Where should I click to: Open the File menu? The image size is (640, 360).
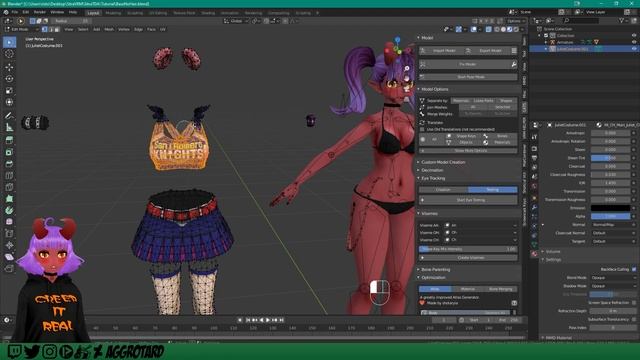click(15, 12)
